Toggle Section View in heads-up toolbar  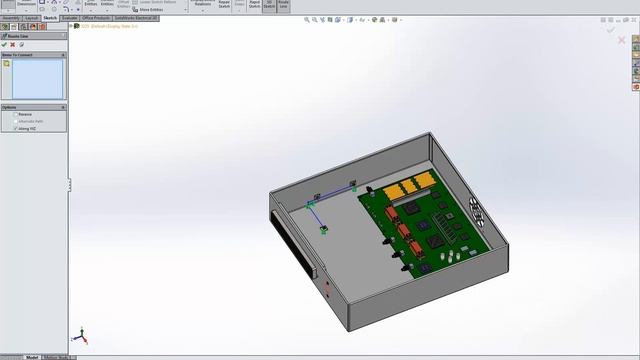(330, 20)
